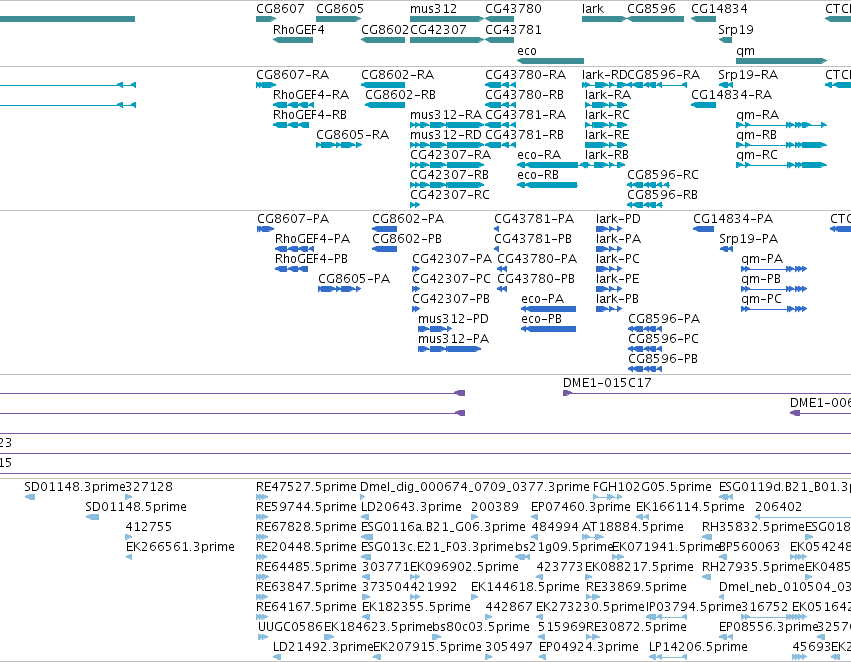Screen dimensions: 851x662
Task: Select transcript mus312-RD
Action: (x=446, y=135)
